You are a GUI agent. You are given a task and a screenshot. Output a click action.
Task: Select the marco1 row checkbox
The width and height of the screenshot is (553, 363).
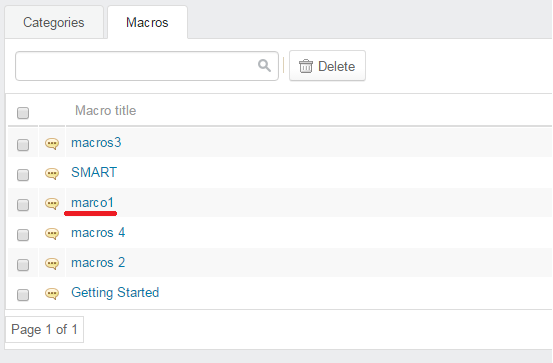click(23, 205)
